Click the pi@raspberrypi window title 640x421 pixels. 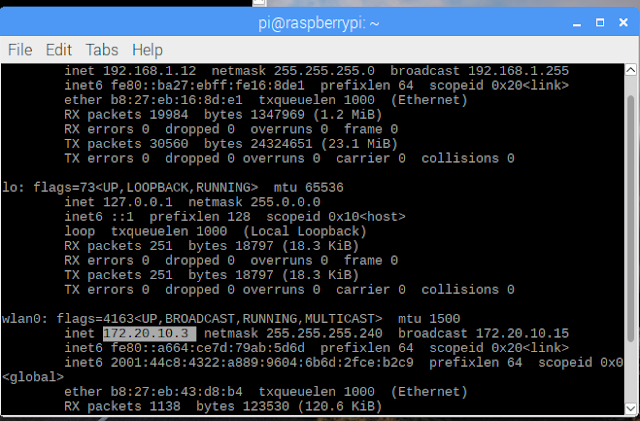coord(319,23)
